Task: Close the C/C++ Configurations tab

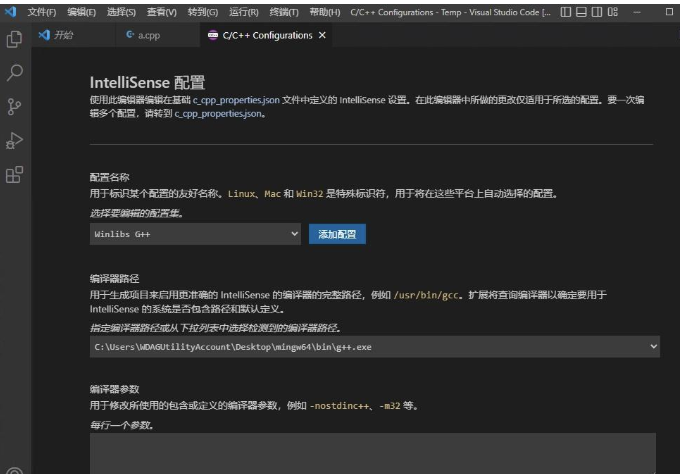Action: click(322, 35)
